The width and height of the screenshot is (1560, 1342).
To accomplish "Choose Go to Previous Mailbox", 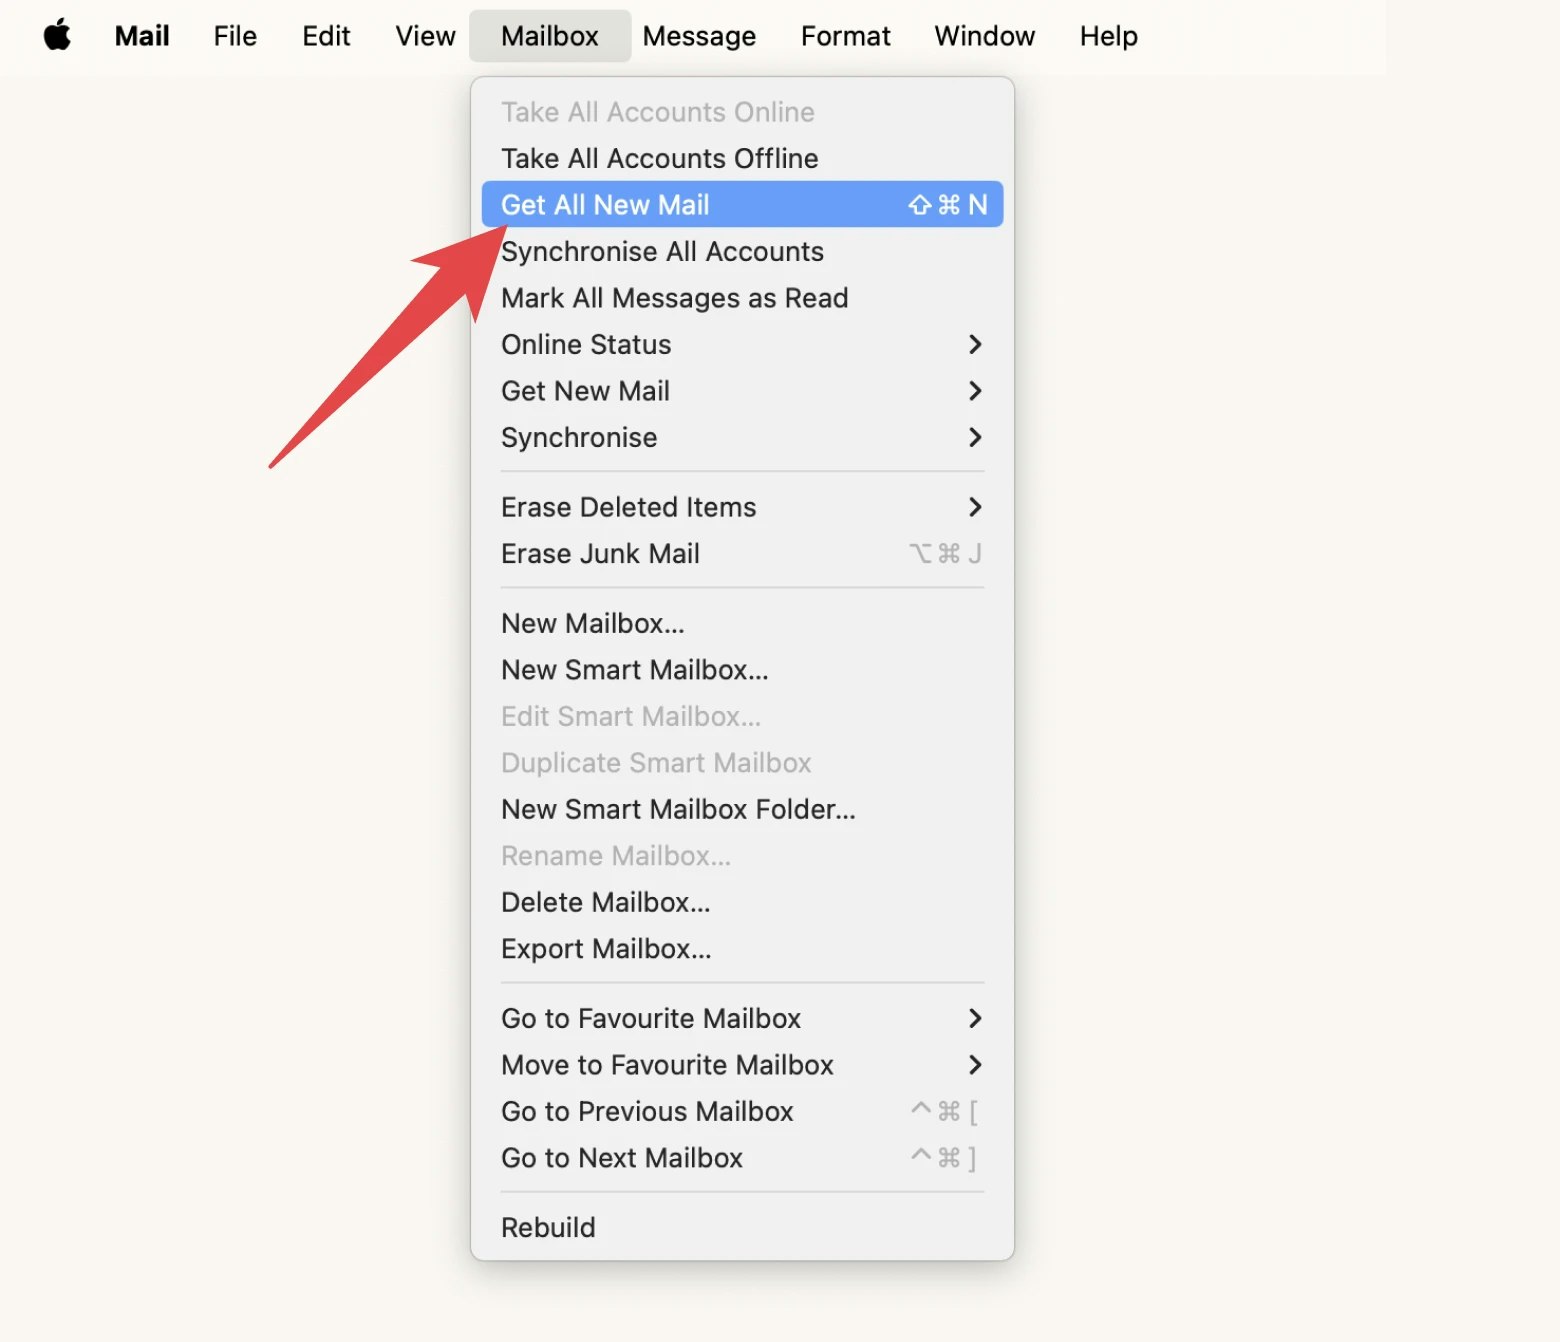I will [742, 1111].
